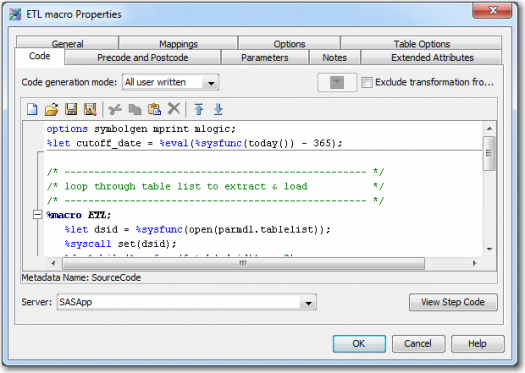
Task: Switch to the Table Options tab
Action: point(422,44)
